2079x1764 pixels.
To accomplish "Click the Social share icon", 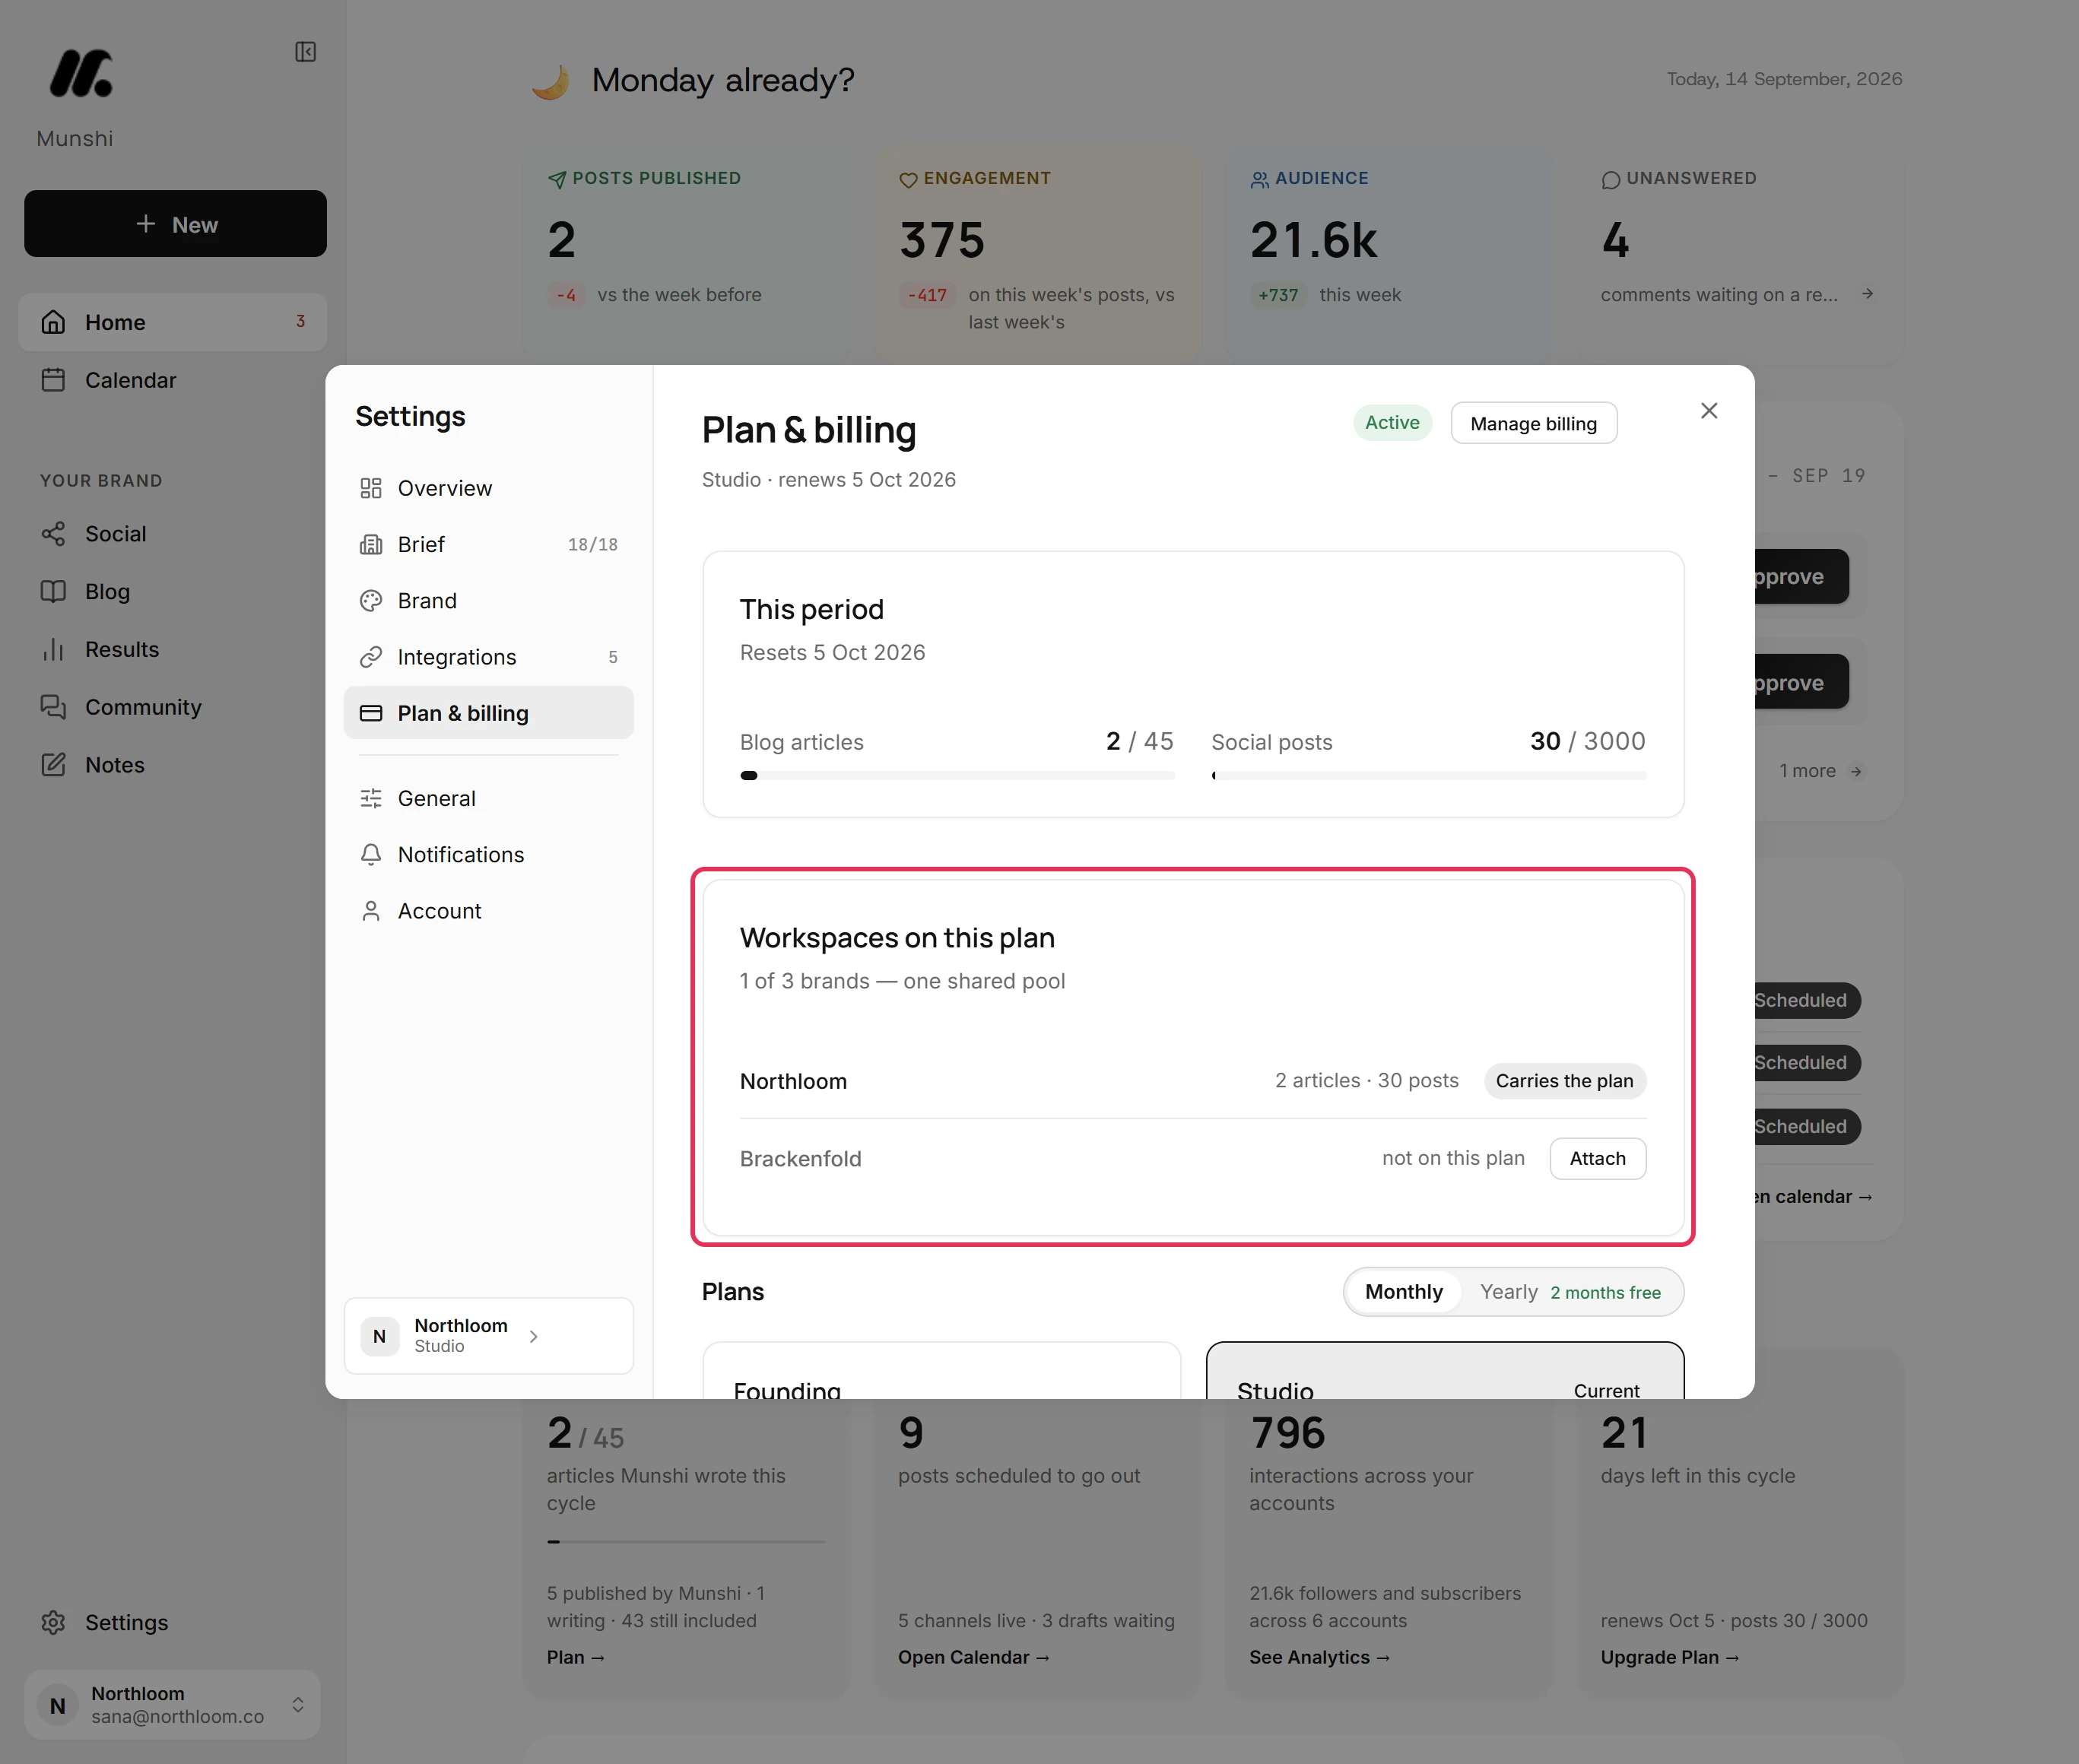I will 54,534.
